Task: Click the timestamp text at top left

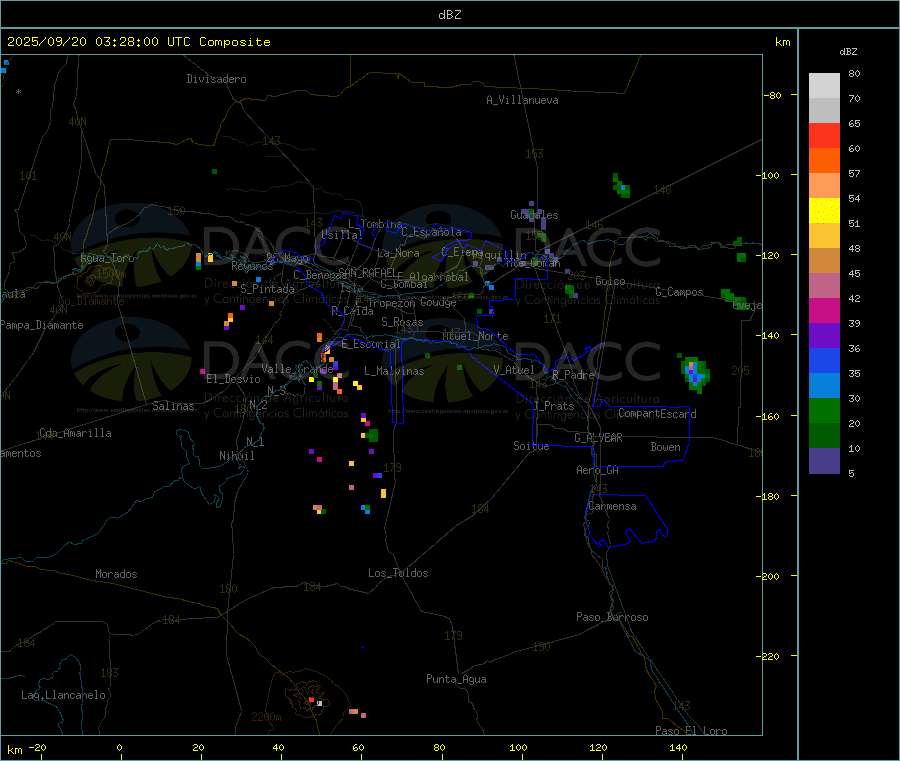Action: (x=138, y=42)
